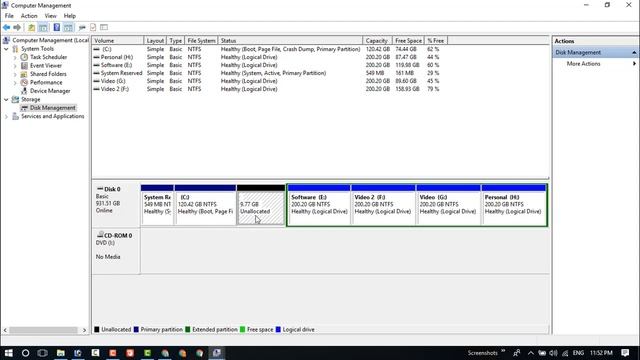Click the Disk 0 label panel
Viewport: 640px width, 360px height.
tap(116, 205)
